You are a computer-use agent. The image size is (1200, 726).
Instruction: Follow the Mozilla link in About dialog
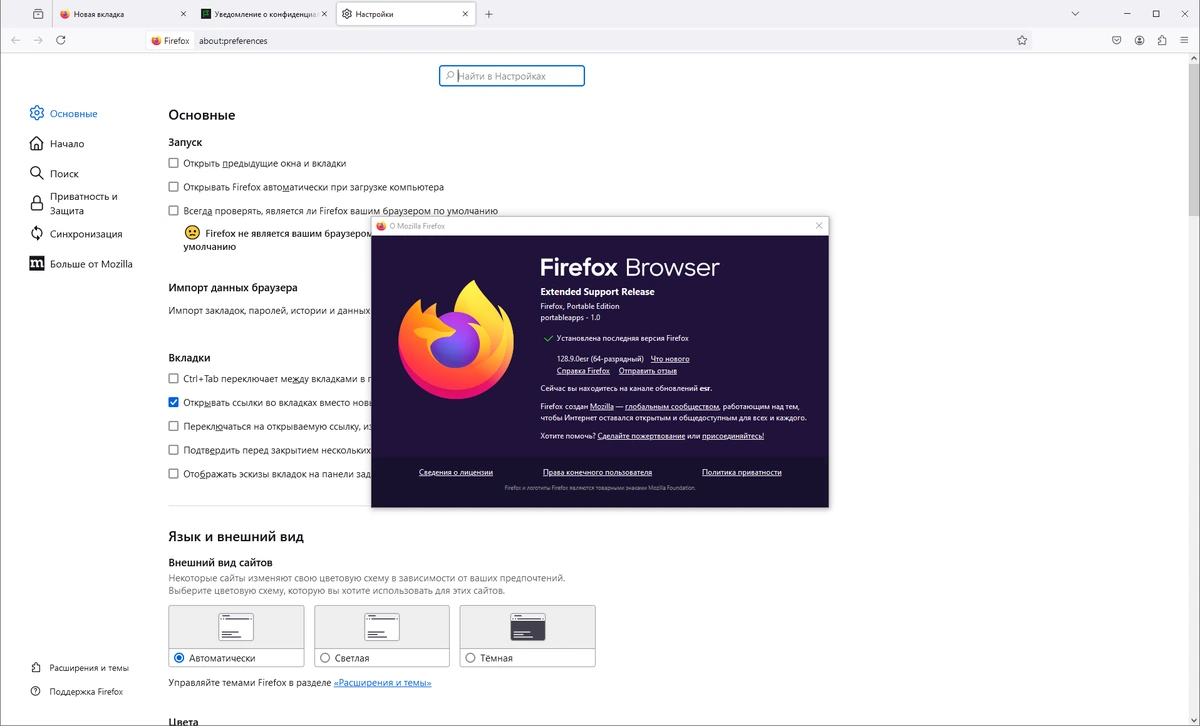pos(602,406)
